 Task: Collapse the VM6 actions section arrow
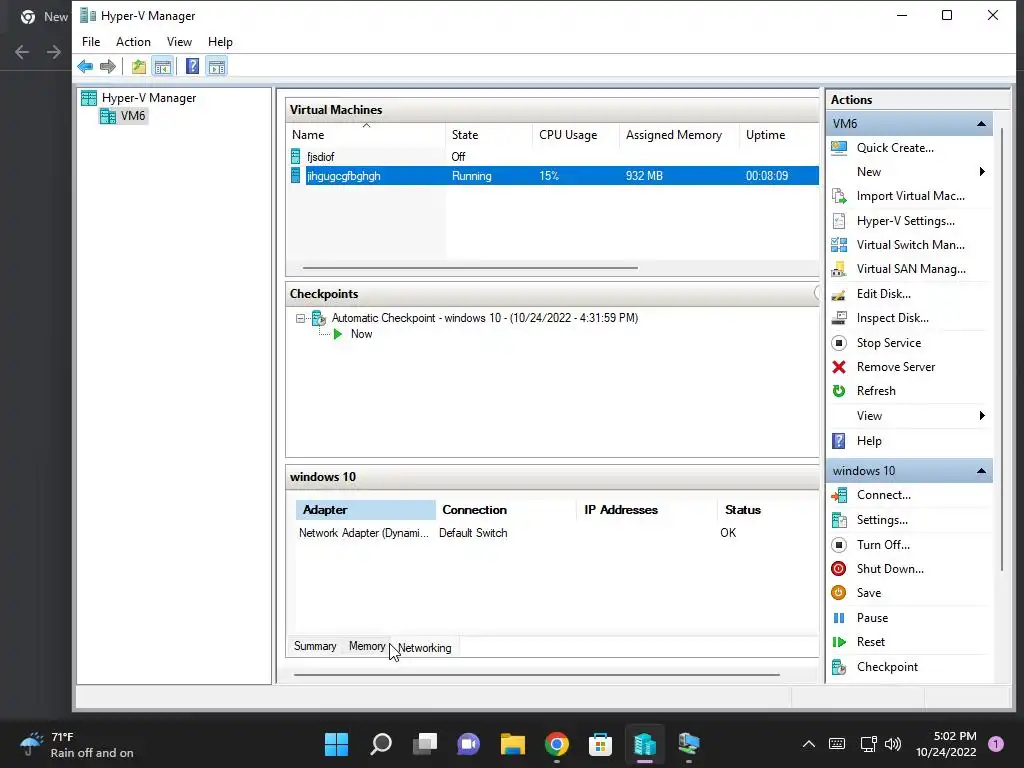pos(981,123)
